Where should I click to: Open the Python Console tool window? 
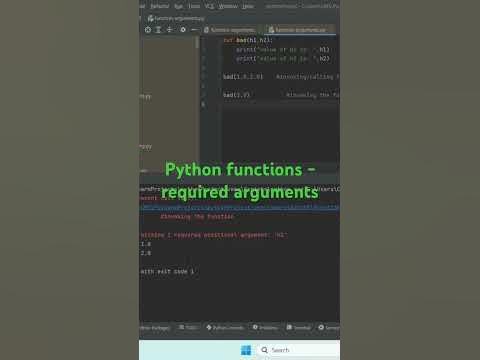pyautogui.click(x=225, y=328)
